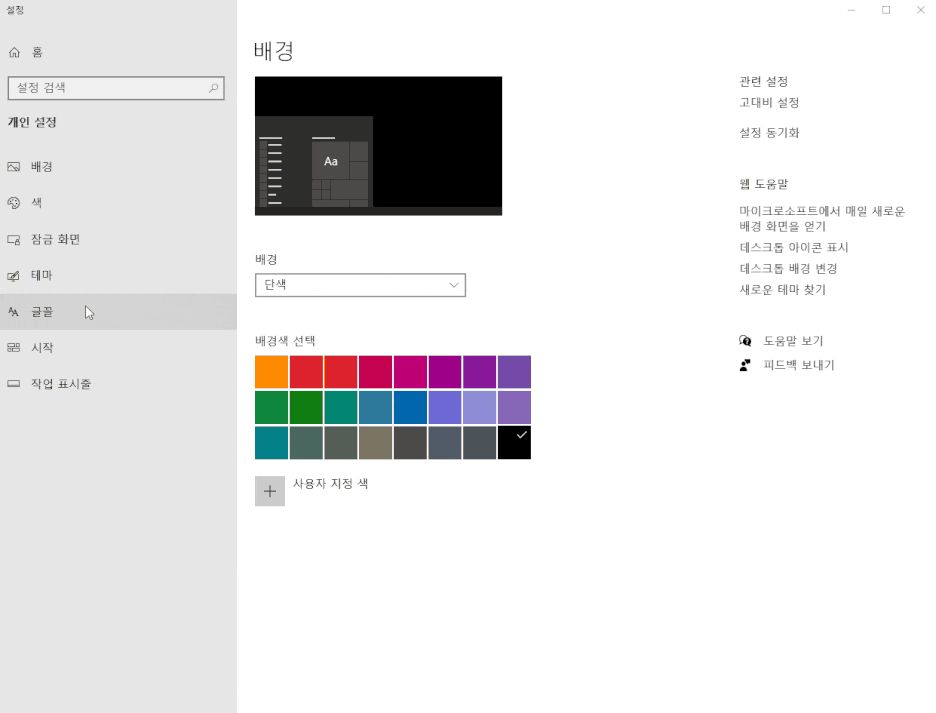Click the 테마 theme brush icon
Screen dimensions: 936x713
[14, 275]
